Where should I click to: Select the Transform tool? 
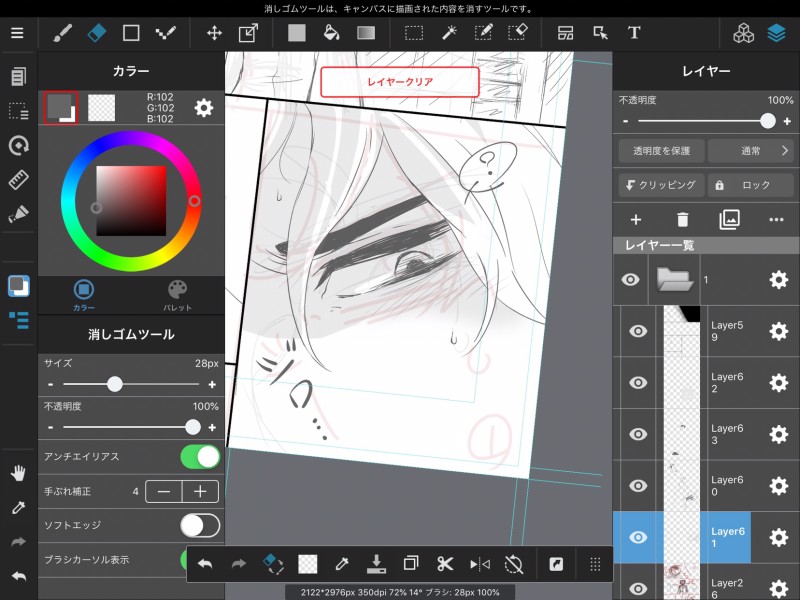coord(248,33)
